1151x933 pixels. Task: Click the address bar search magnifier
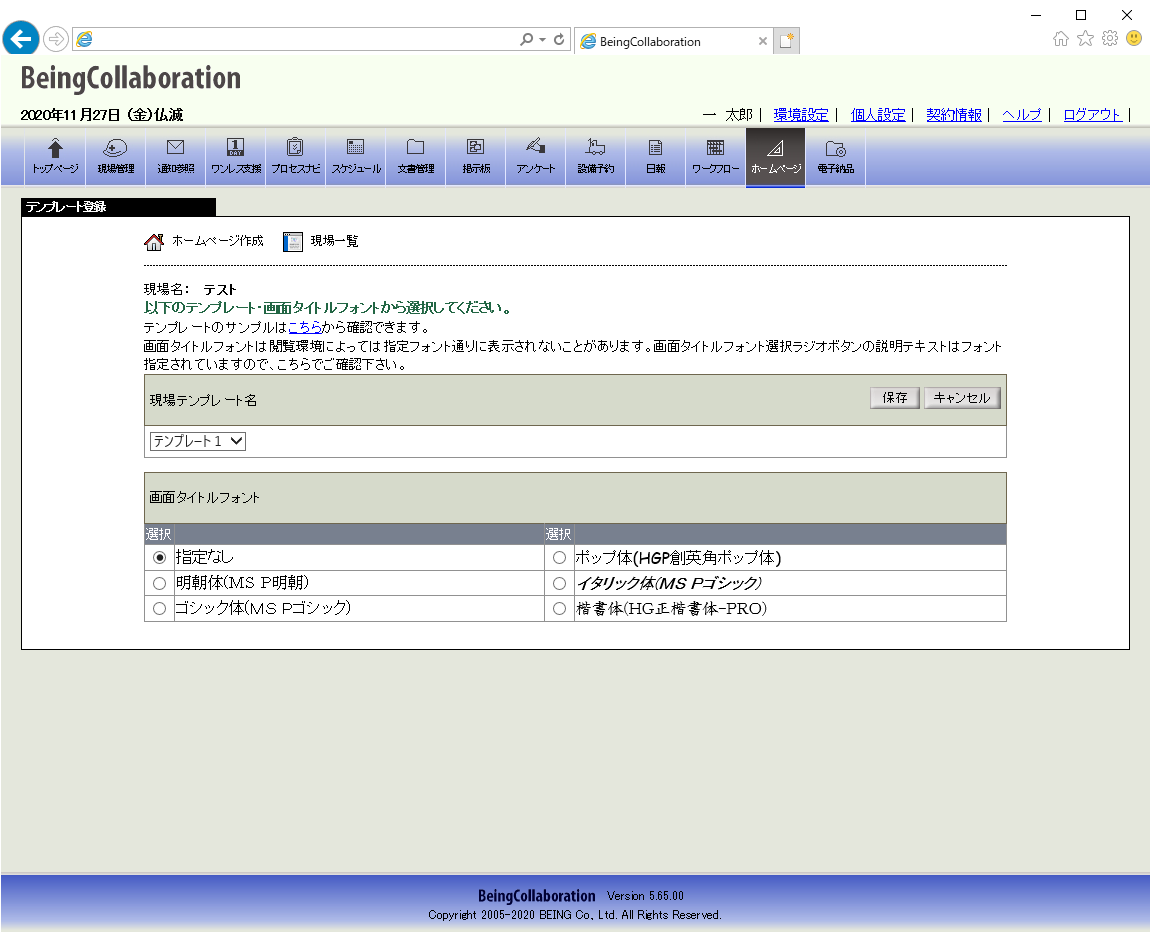[x=526, y=39]
